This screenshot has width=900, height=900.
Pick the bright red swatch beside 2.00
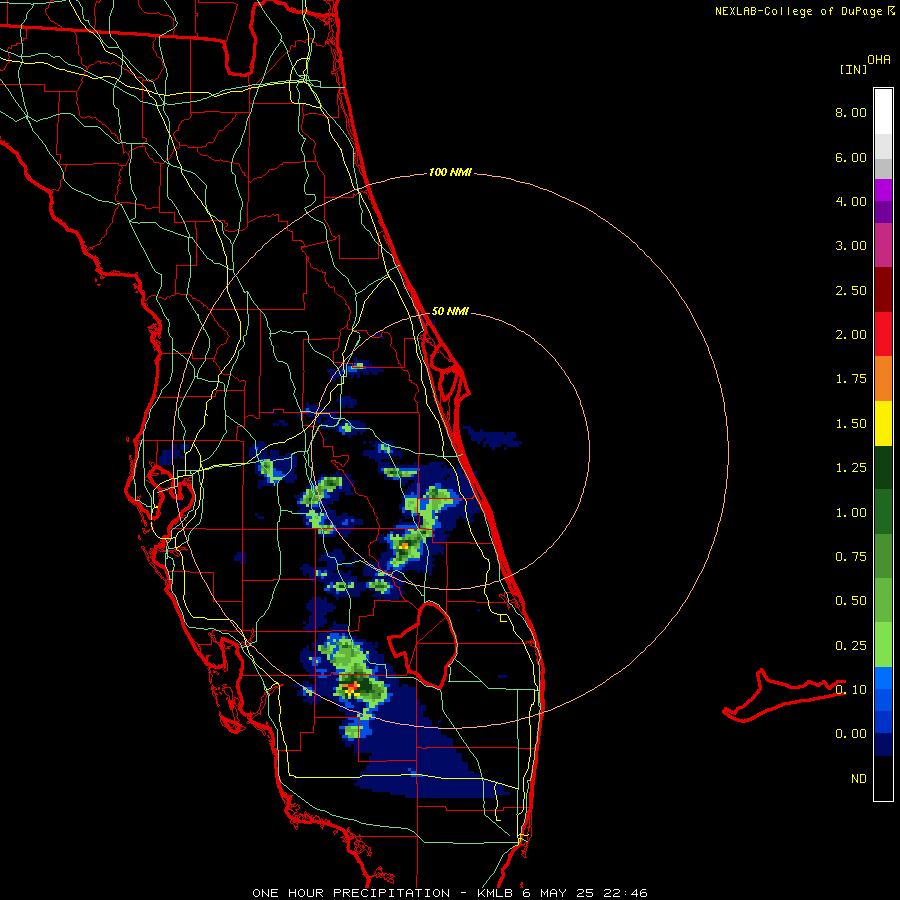883,334
